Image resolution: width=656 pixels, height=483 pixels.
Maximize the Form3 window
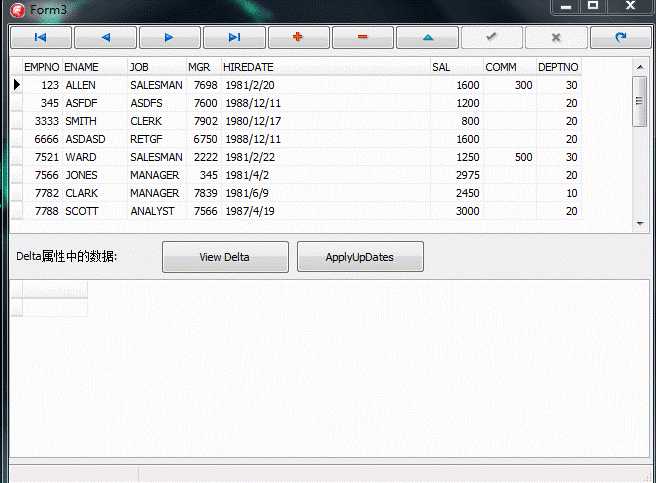(592, 6)
